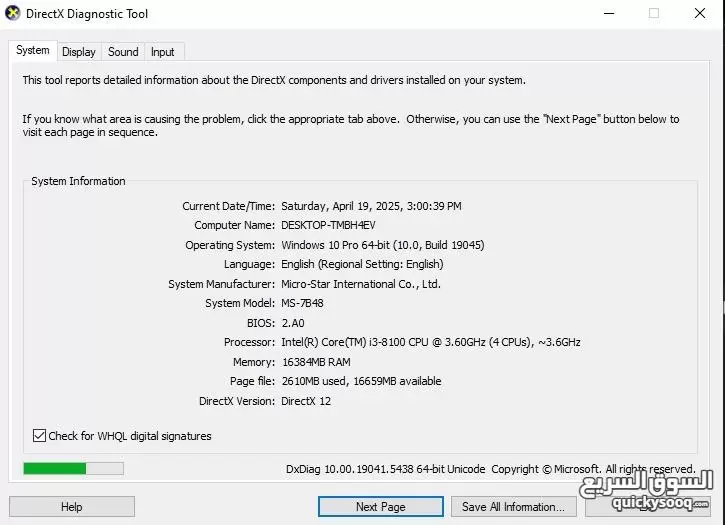
Task: Go to Next Page button
Action: tap(381, 506)
